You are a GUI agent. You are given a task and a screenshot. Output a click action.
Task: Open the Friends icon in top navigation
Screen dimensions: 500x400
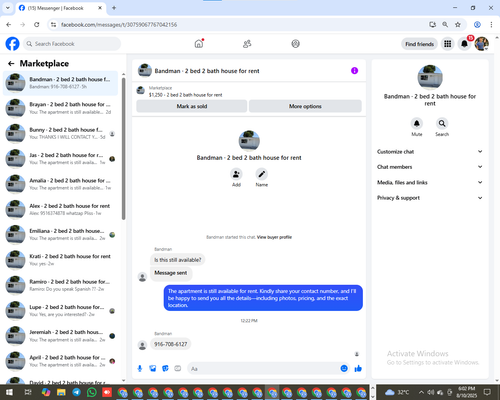[247, 44]
